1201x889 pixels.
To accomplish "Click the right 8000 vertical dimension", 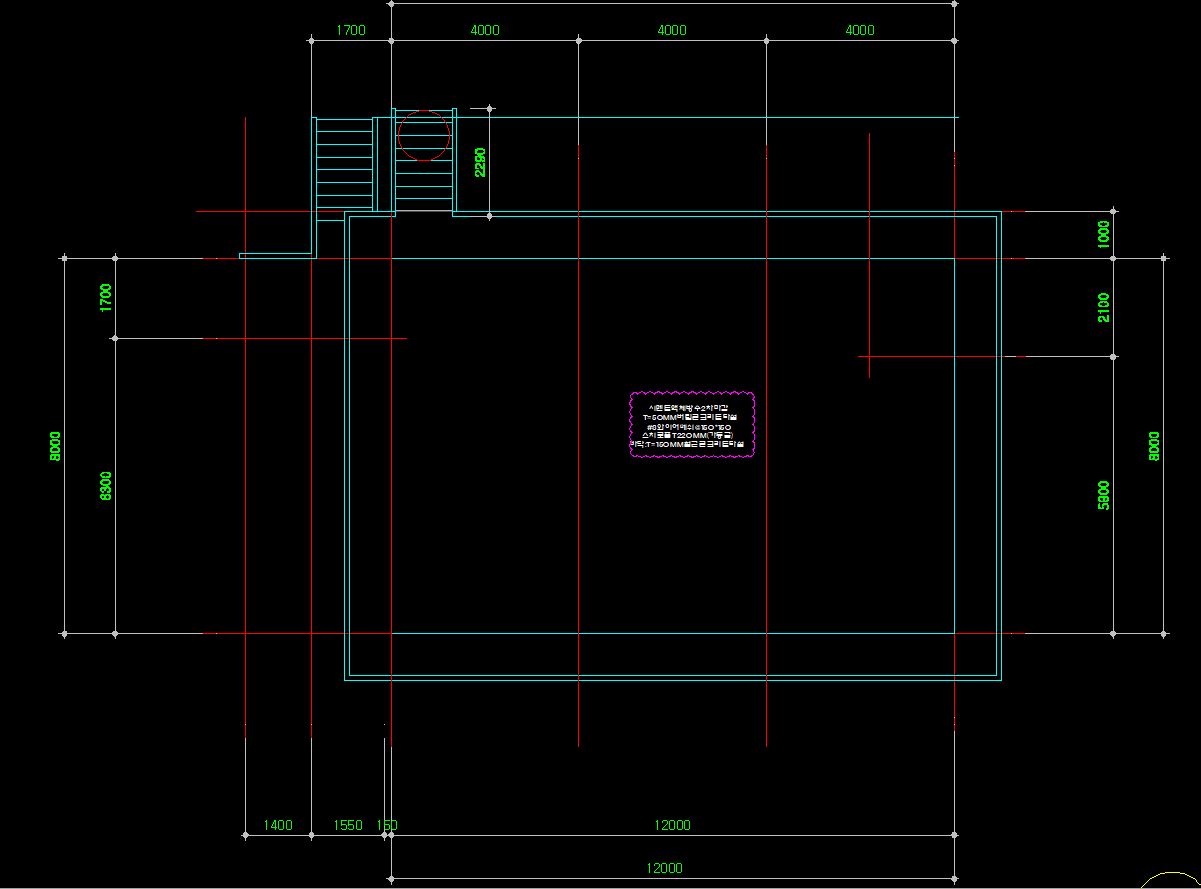I will 1154,446.
